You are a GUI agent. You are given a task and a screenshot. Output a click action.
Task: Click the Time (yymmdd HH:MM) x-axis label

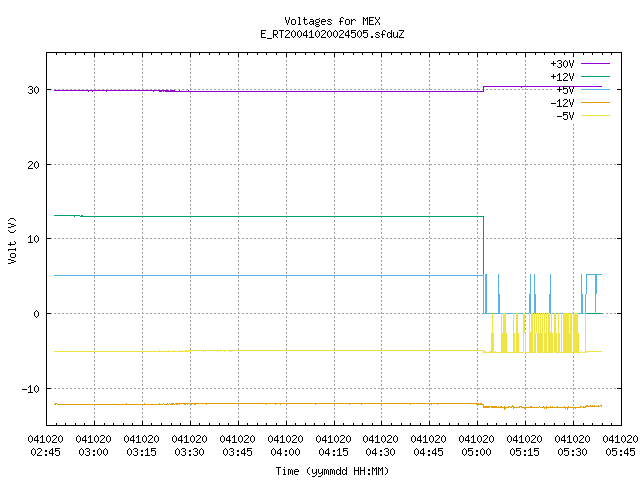click(x=332, y=471)
